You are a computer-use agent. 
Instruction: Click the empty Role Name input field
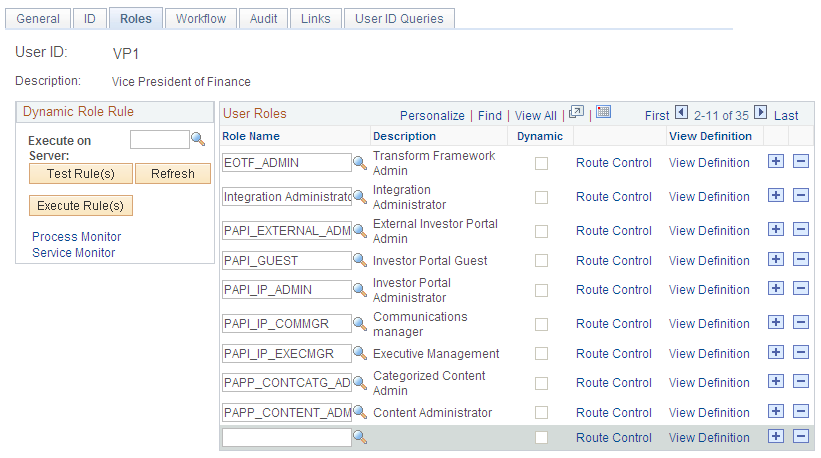click(286, 437)
